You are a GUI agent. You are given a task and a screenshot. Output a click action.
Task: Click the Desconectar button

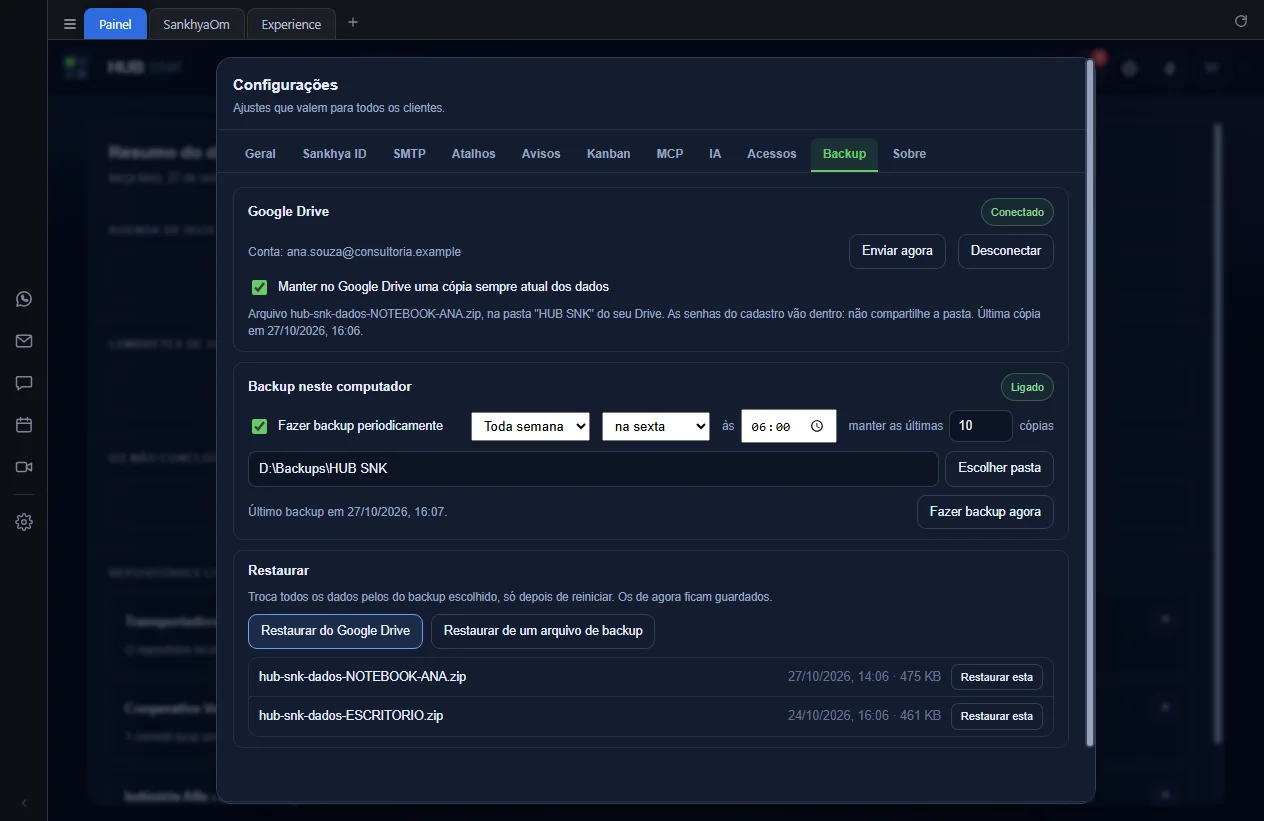tap(1006, 251)
